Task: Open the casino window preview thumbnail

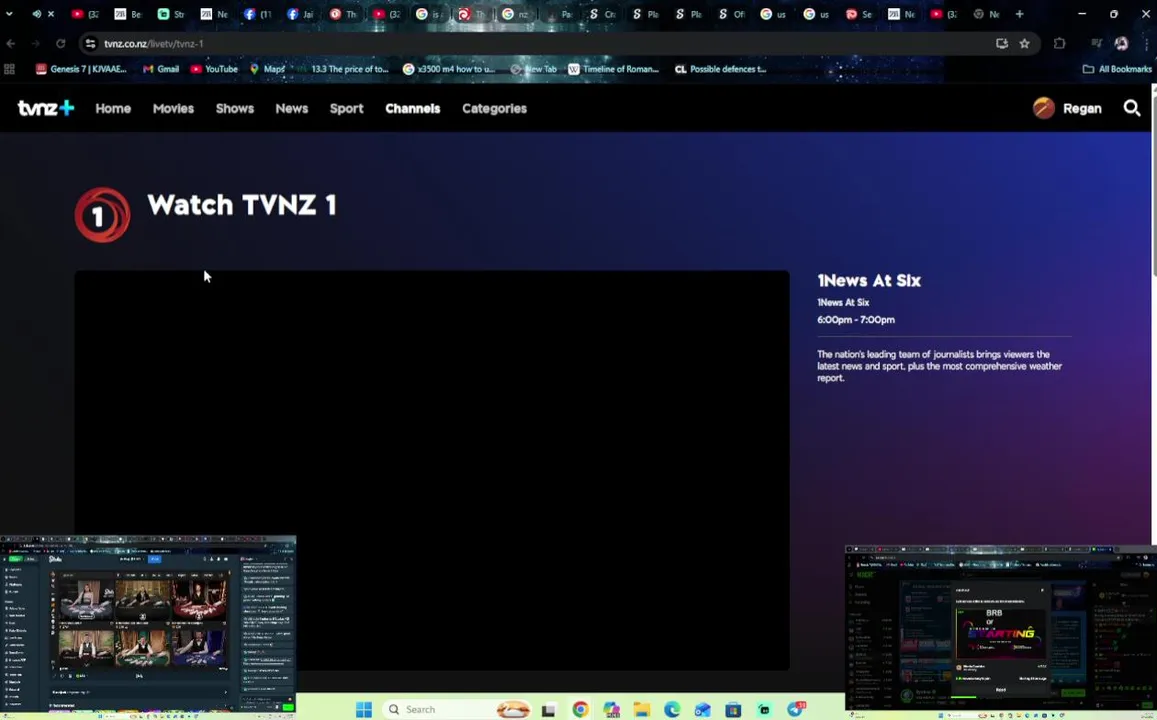Action: pyautogui.click(x=148, y=627)
